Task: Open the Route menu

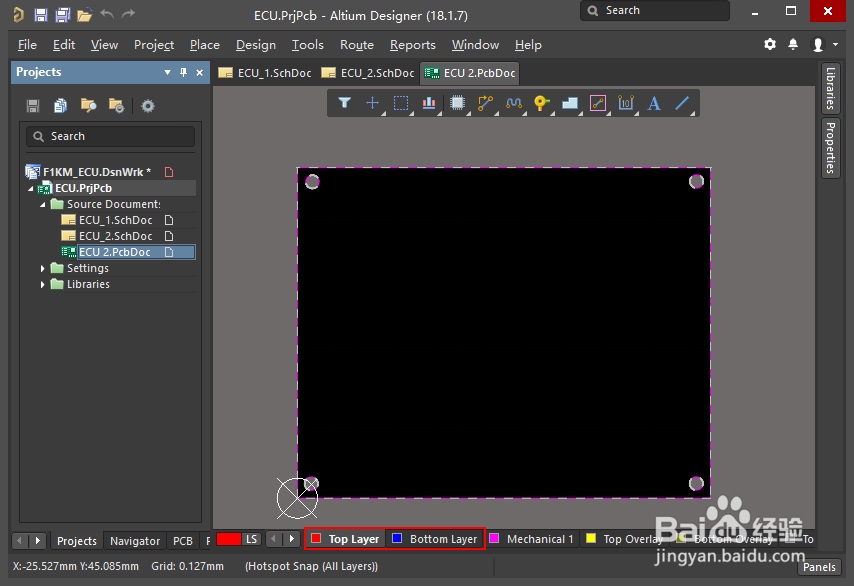Action: 357,45
